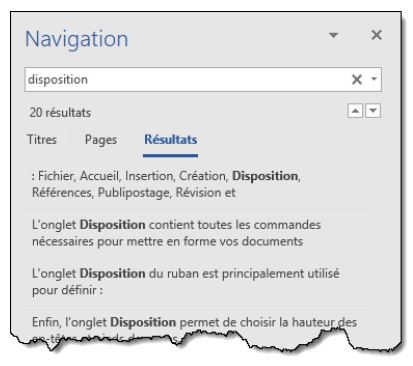The height and width of the screenshot is (366, 413).
Task: Click the '20 résultats' count label
Action: tap(60, 113)
